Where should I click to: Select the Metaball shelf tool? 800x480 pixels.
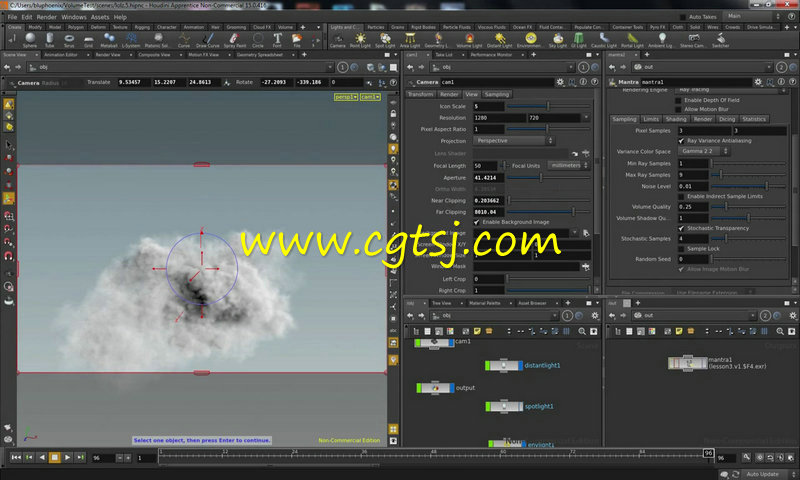(109, 40)
